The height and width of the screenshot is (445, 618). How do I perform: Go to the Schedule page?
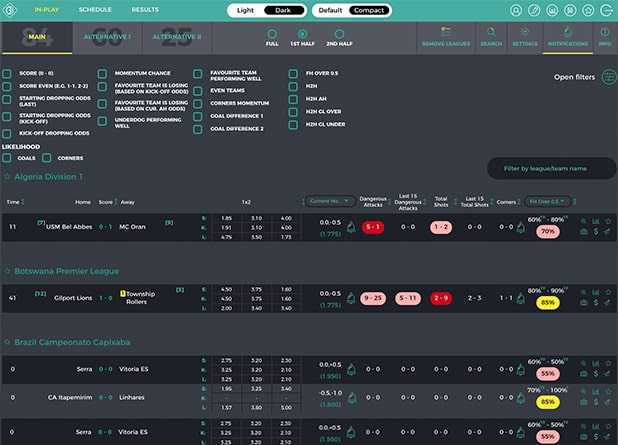coord(95,9)
